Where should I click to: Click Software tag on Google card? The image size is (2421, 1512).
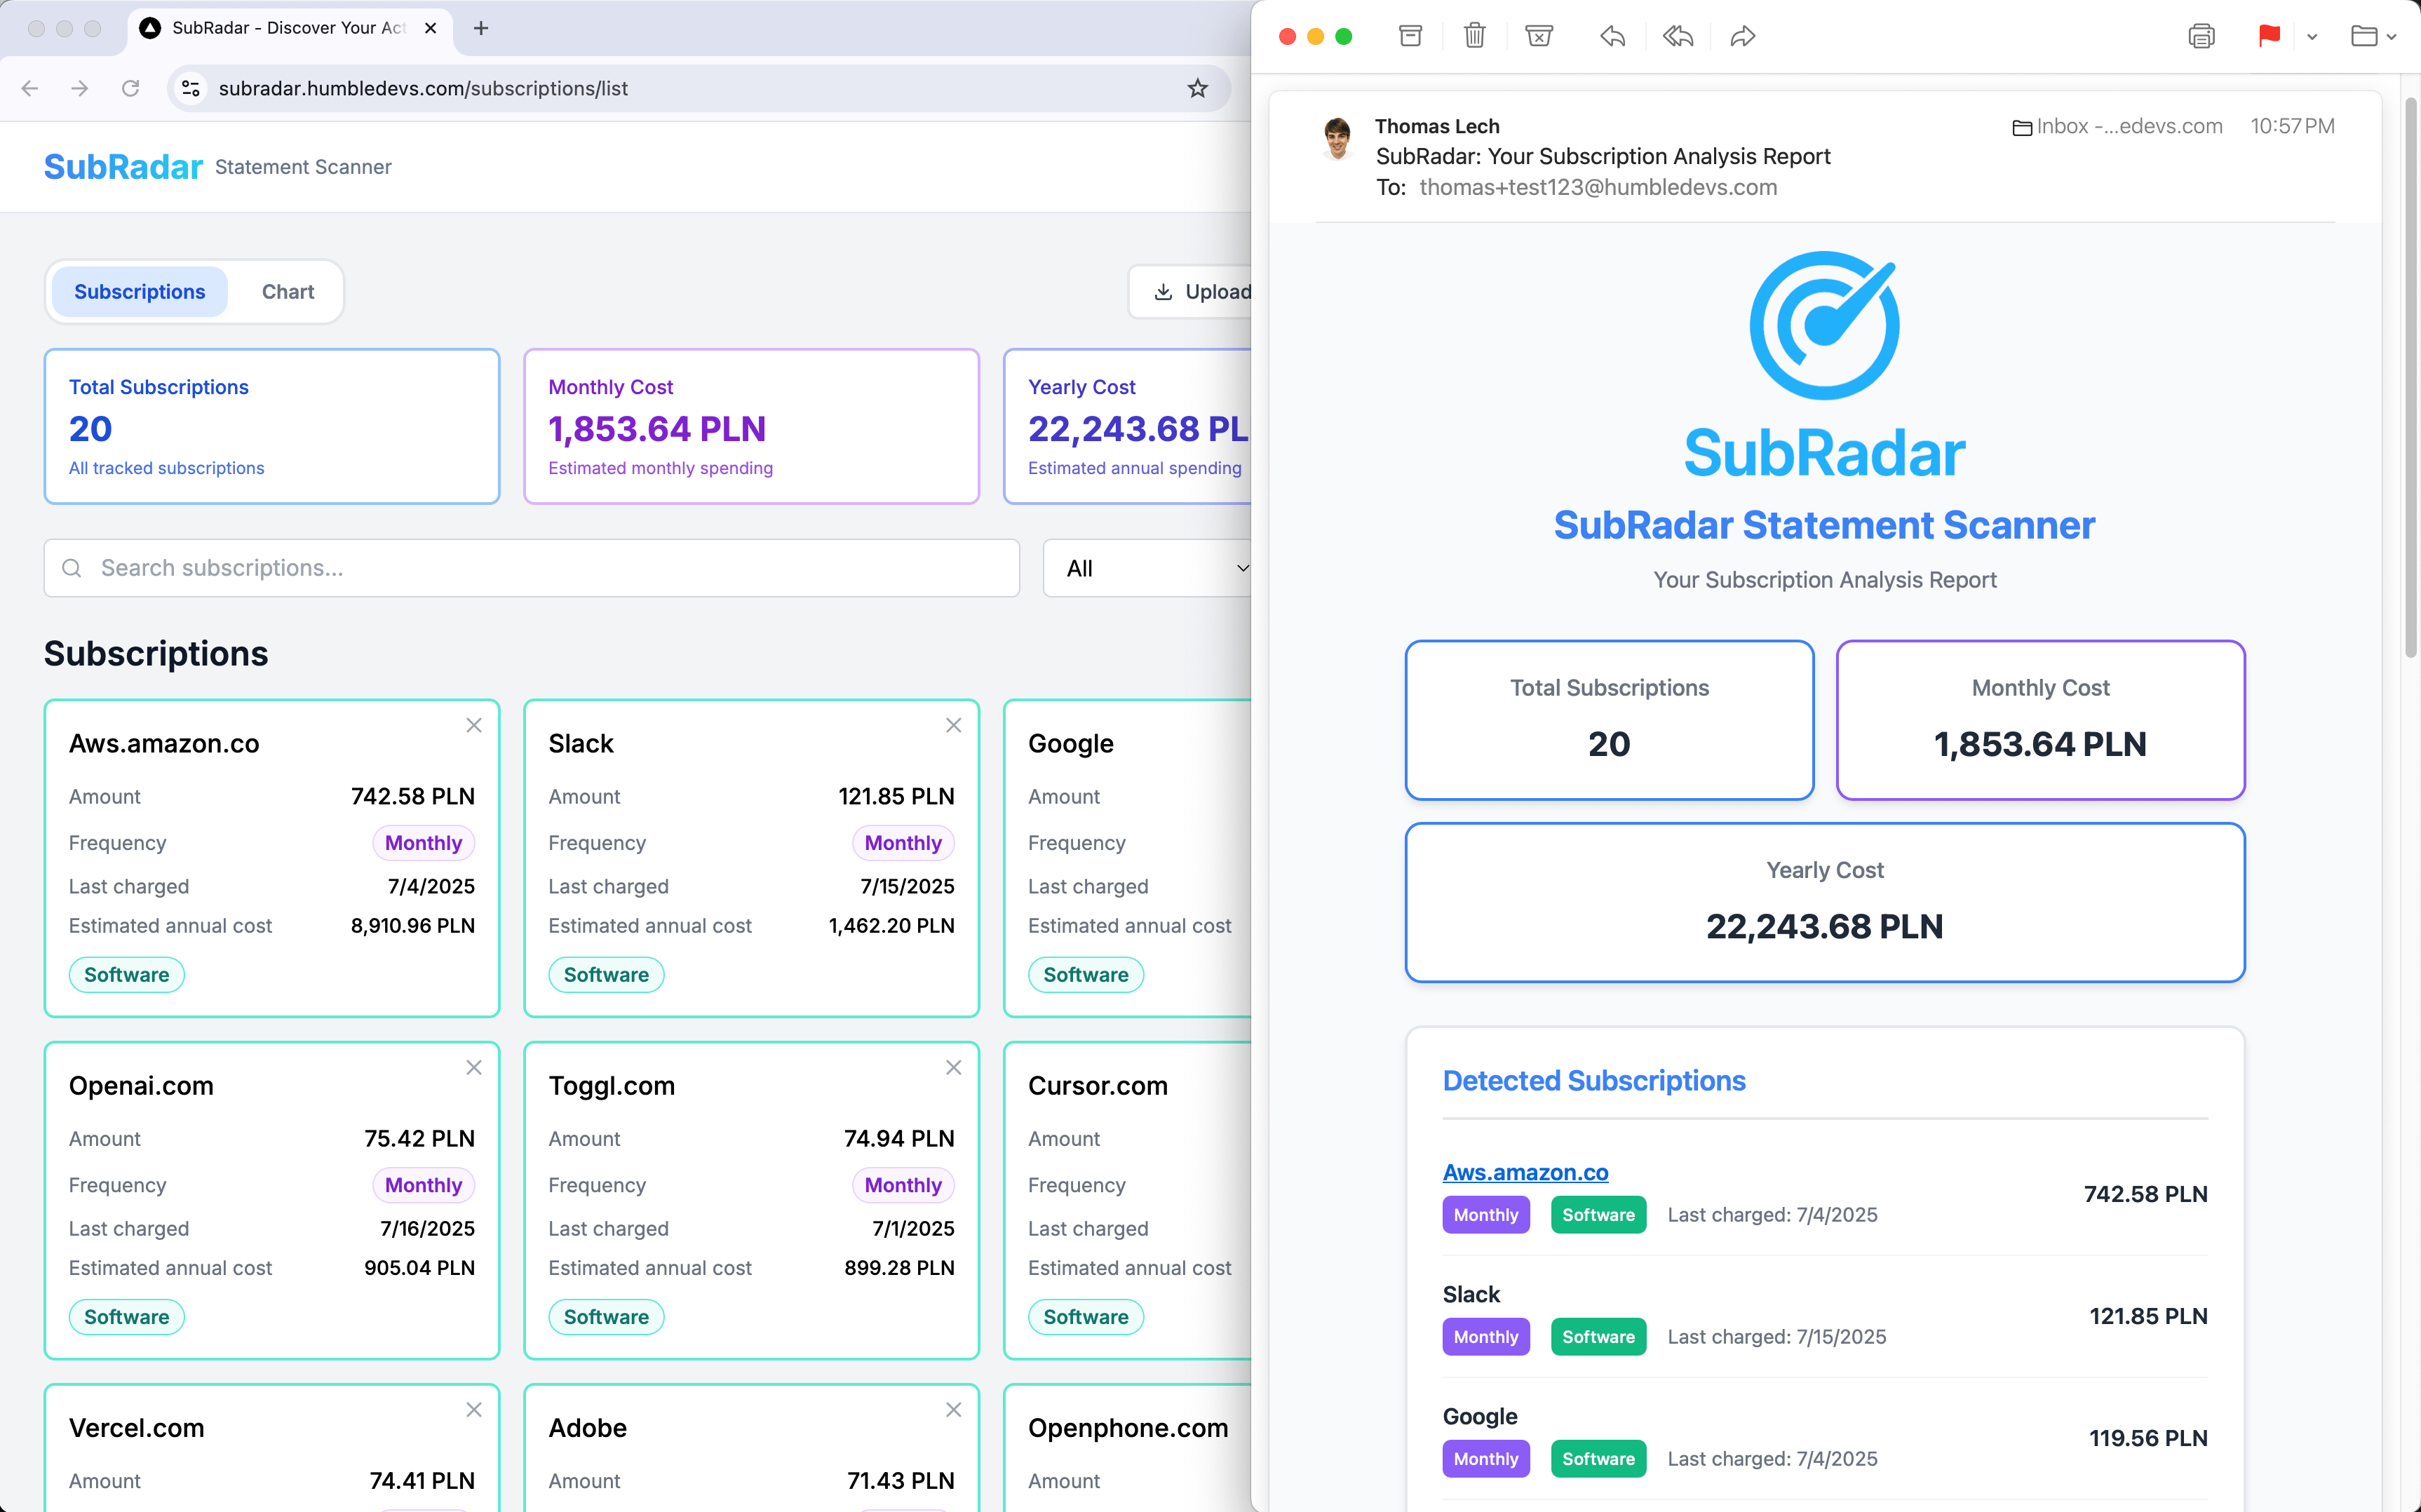click(x=1086, y=975)
